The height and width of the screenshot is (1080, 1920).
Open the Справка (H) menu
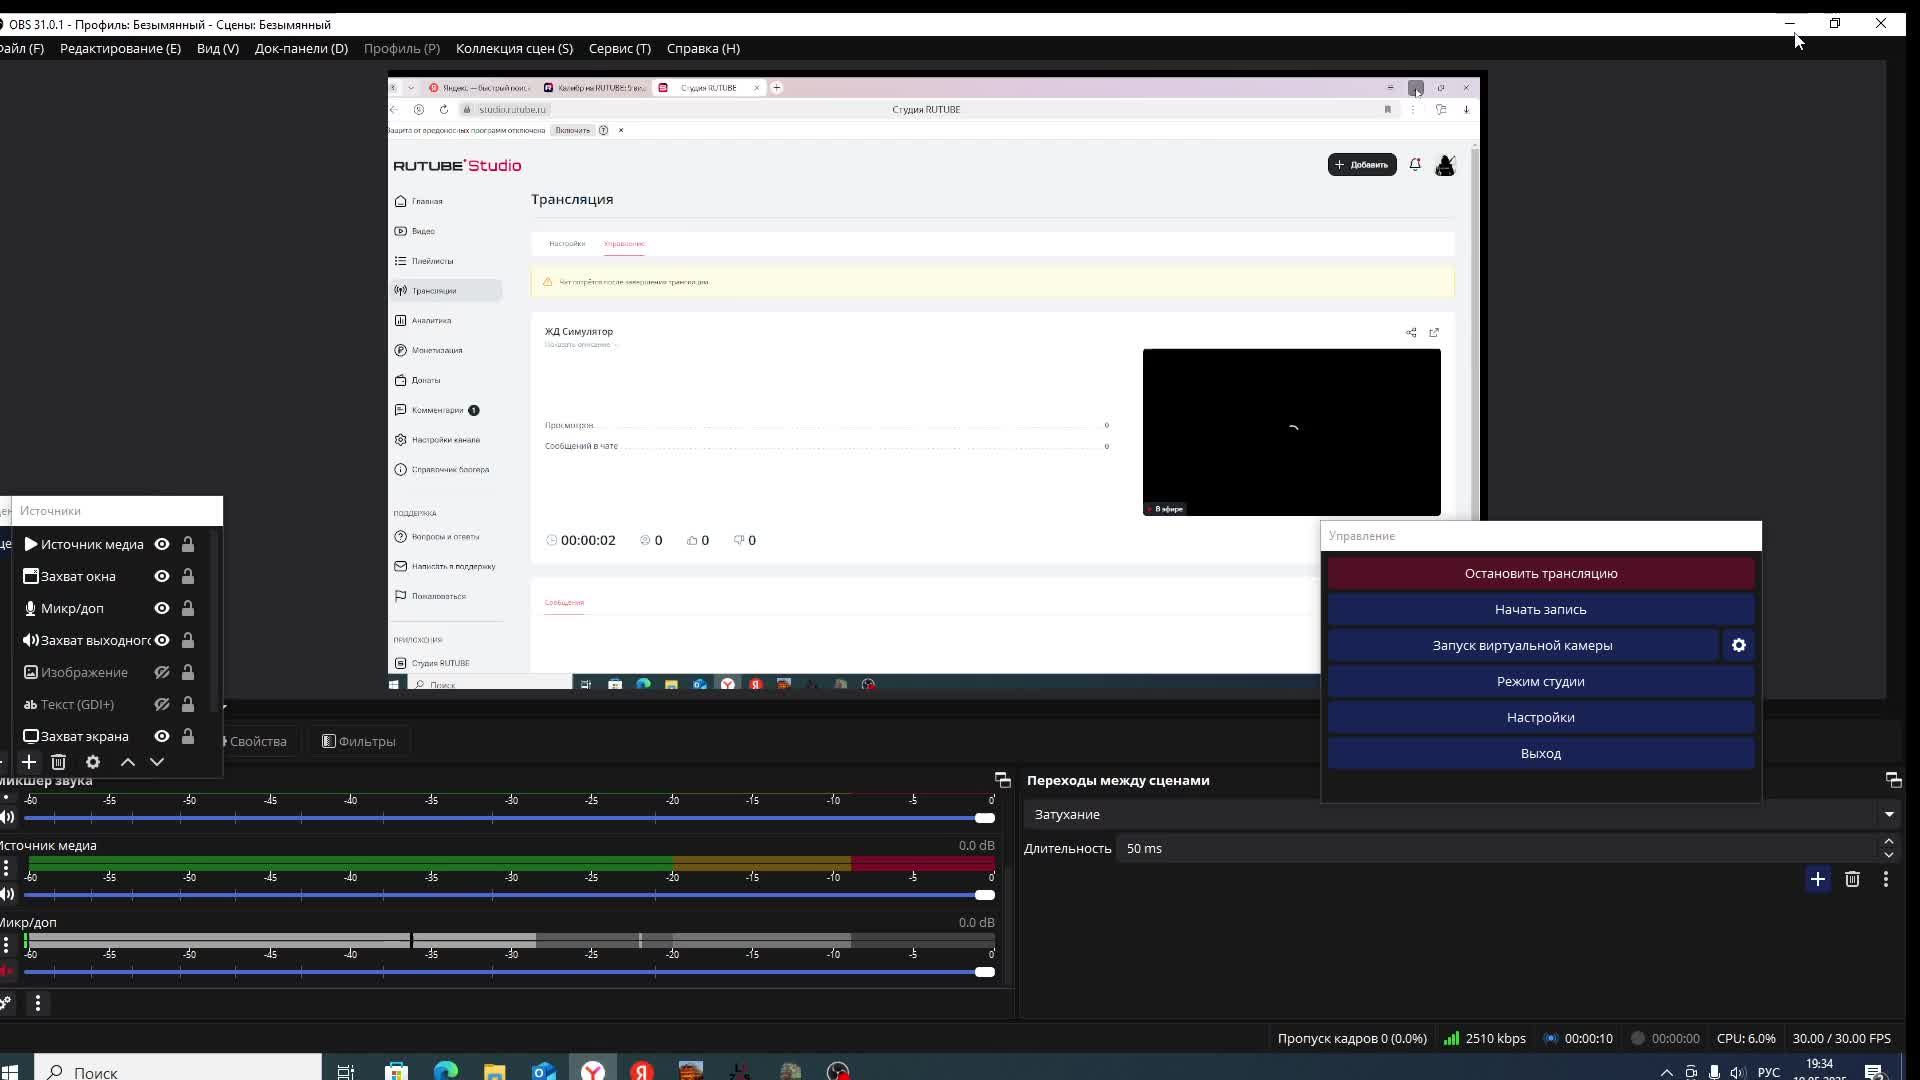703,48
